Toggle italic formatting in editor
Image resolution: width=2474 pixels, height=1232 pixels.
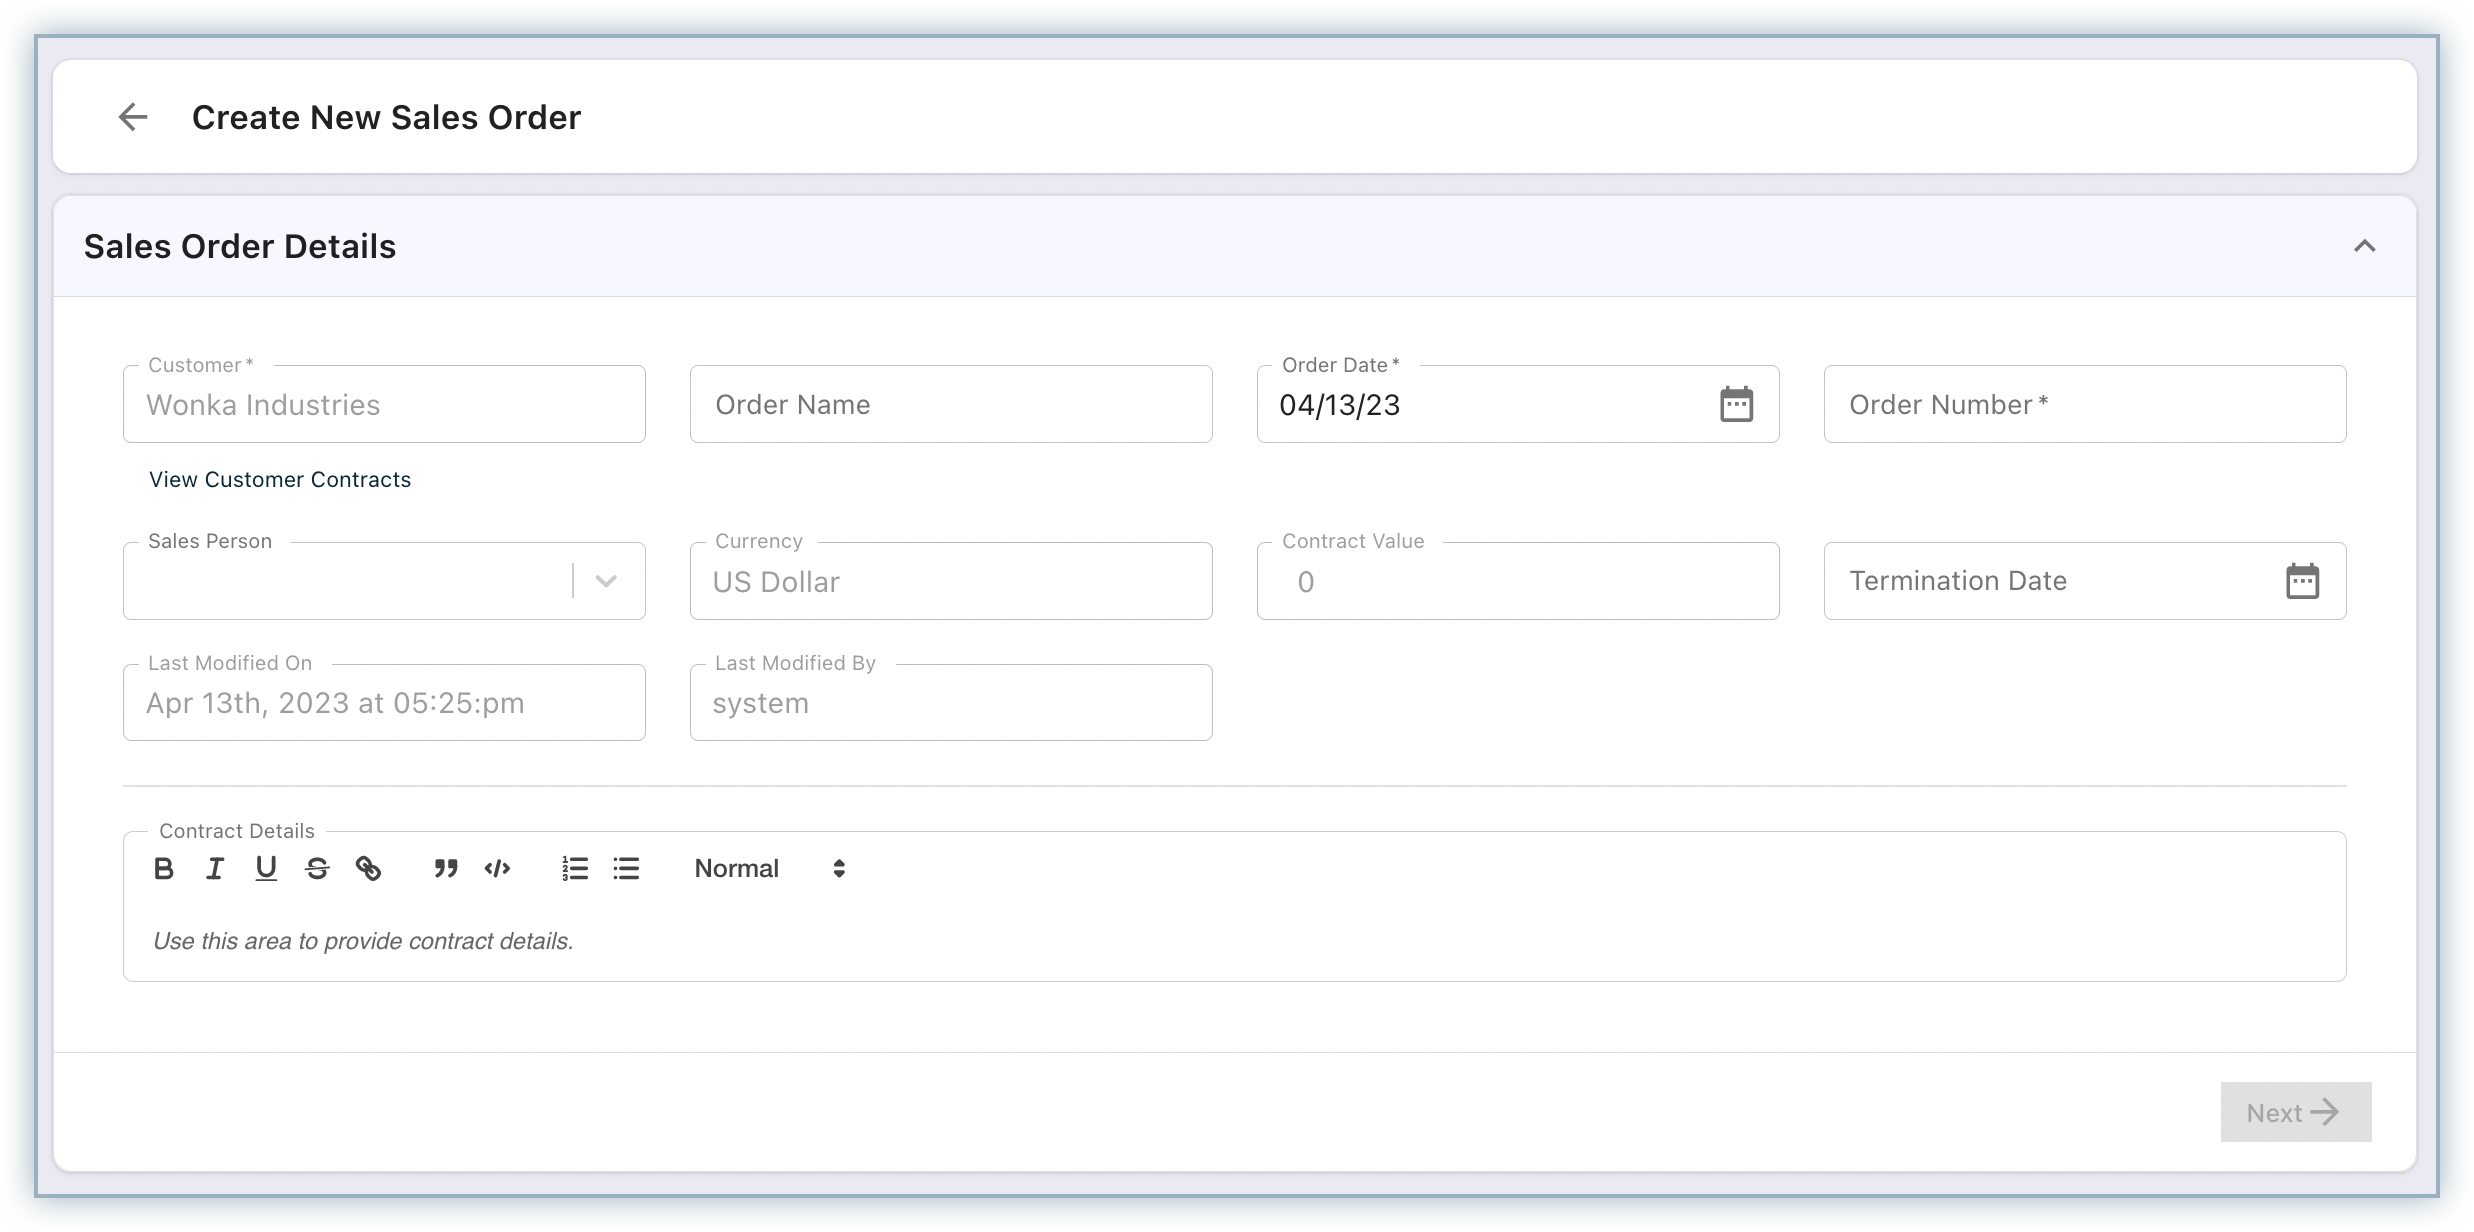[x=214, y=868]
